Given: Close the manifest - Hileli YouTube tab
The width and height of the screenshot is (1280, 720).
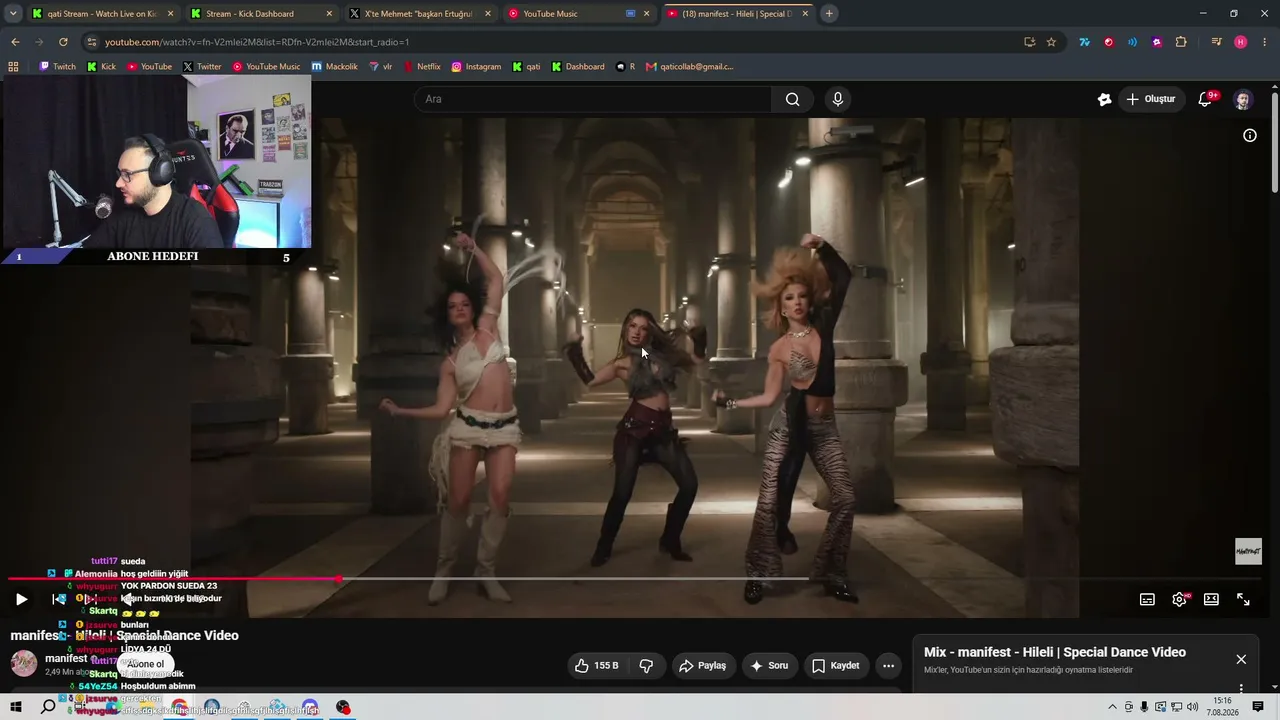Looking at the screenshot, I should point(805,14).
